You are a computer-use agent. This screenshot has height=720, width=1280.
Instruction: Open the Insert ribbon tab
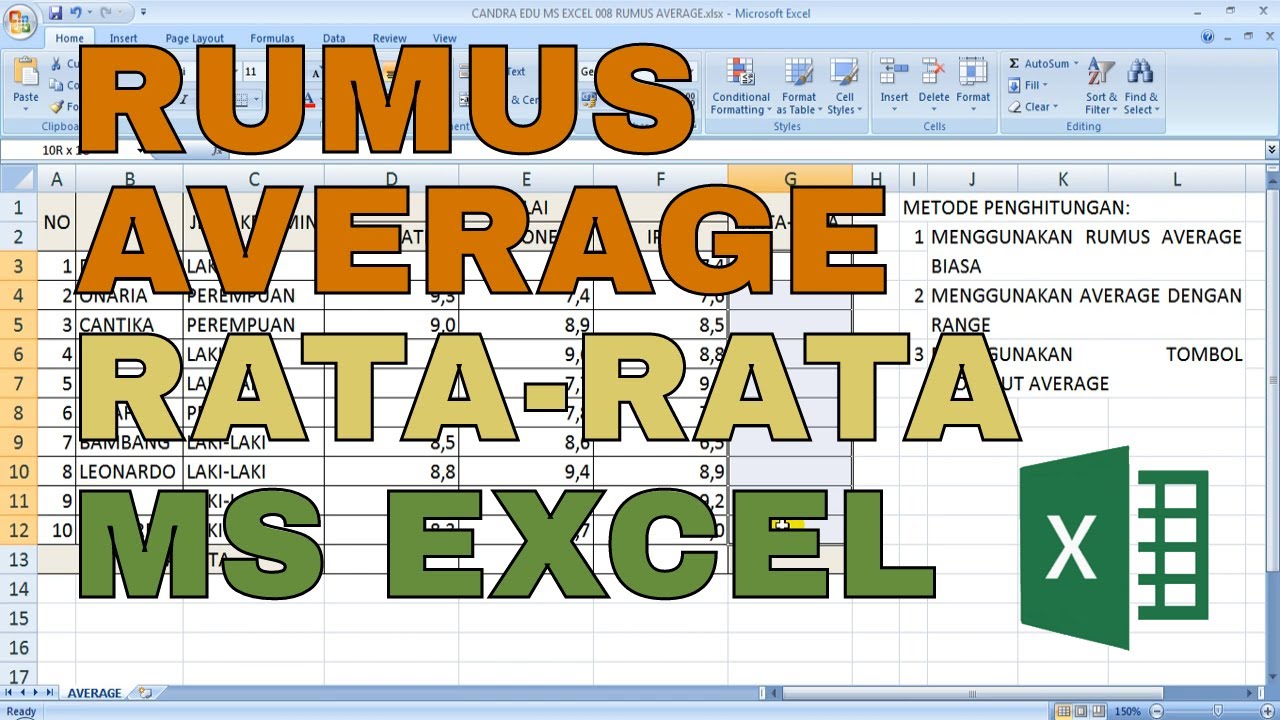[124, 38]
